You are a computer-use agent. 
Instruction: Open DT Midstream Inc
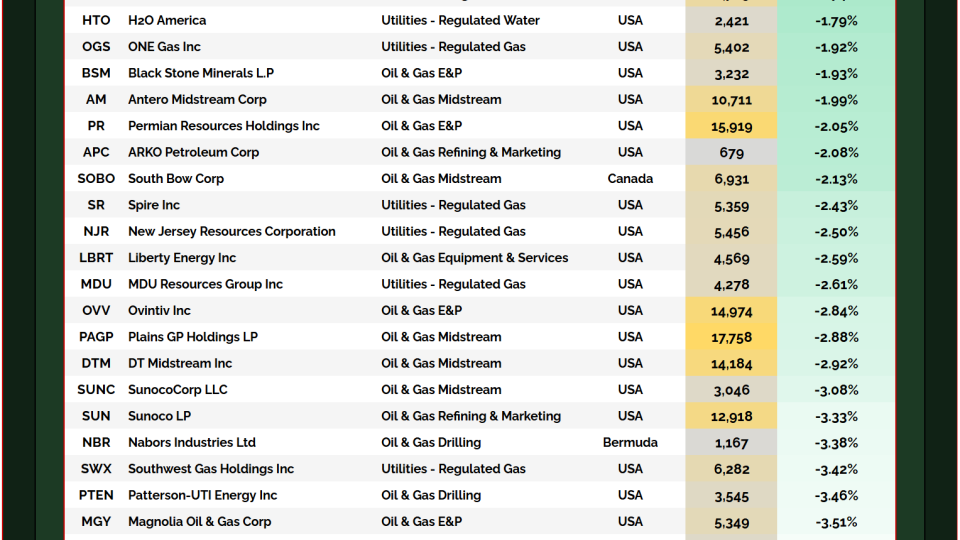pyautogui.click(x=180, y=363)
